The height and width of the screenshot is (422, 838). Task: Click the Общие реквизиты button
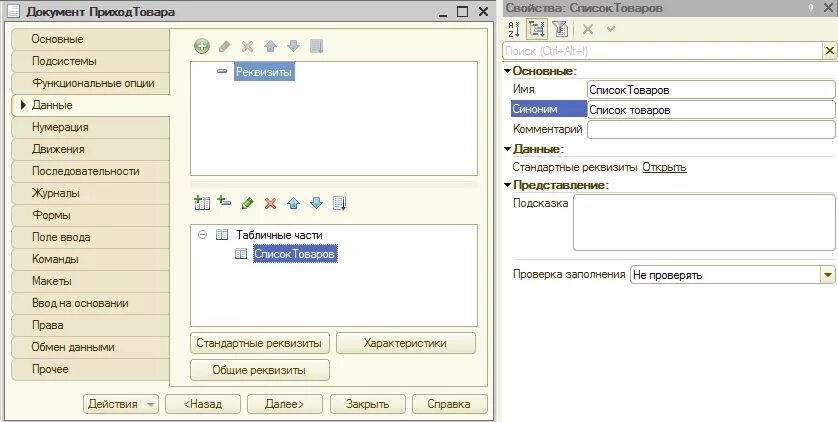coord(260,370)
